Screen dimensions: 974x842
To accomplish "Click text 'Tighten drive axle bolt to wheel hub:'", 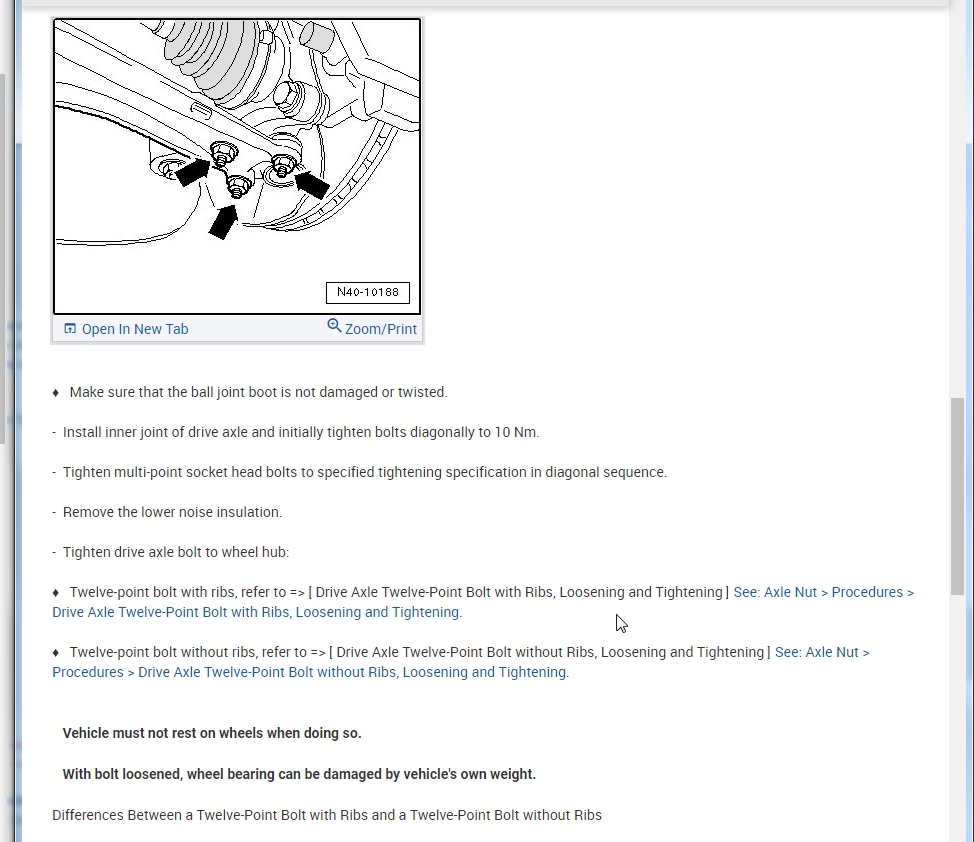I will click(176, 552).
